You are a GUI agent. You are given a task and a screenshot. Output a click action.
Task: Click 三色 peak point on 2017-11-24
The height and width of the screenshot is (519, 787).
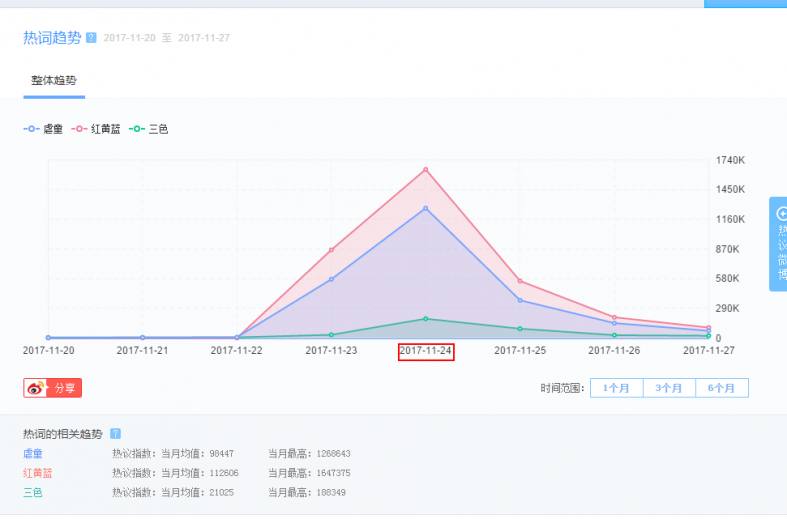click(x=426, y=319)
